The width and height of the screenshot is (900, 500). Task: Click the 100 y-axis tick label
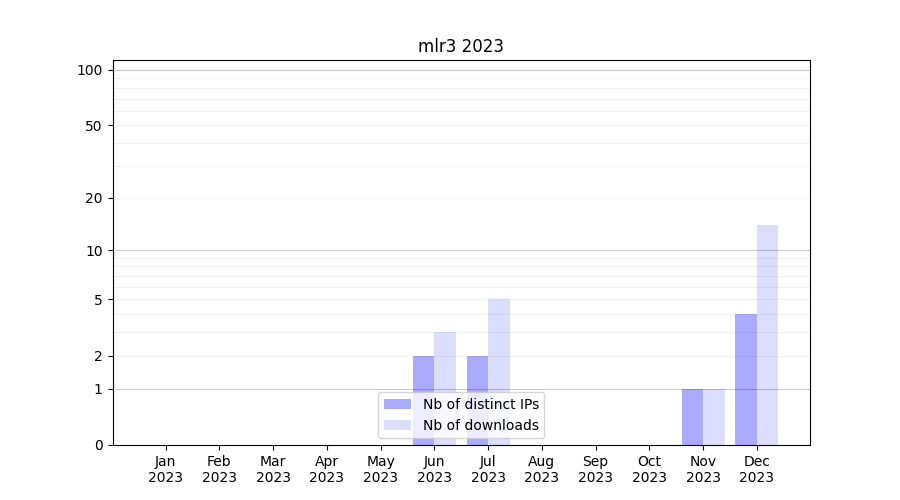(90, 70)
